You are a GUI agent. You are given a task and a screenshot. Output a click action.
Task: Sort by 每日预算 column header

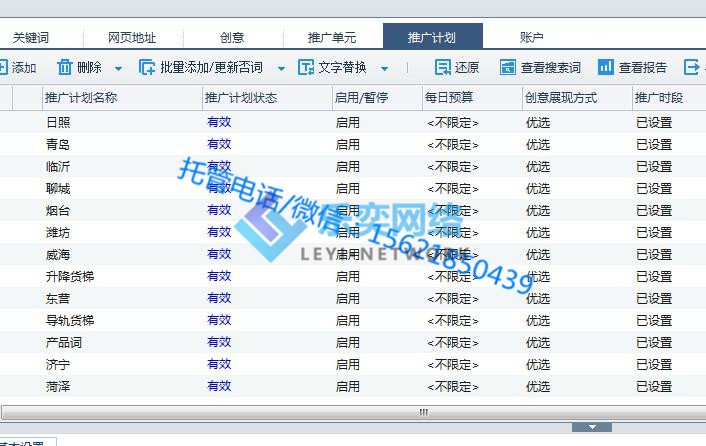pyautogui.click(x=472, y=98)
